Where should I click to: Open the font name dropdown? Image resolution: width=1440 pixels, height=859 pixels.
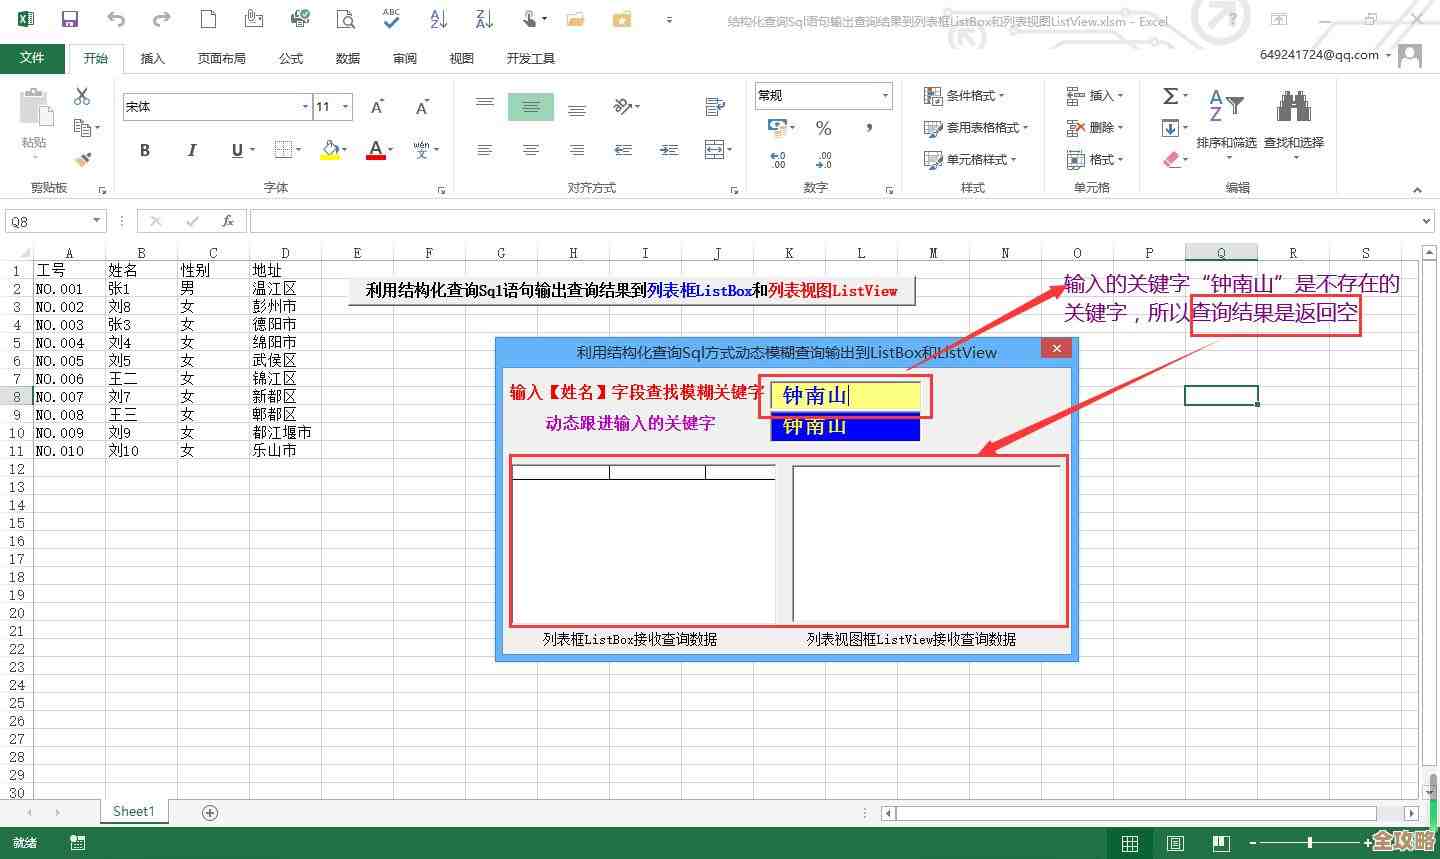click(306, 106)
